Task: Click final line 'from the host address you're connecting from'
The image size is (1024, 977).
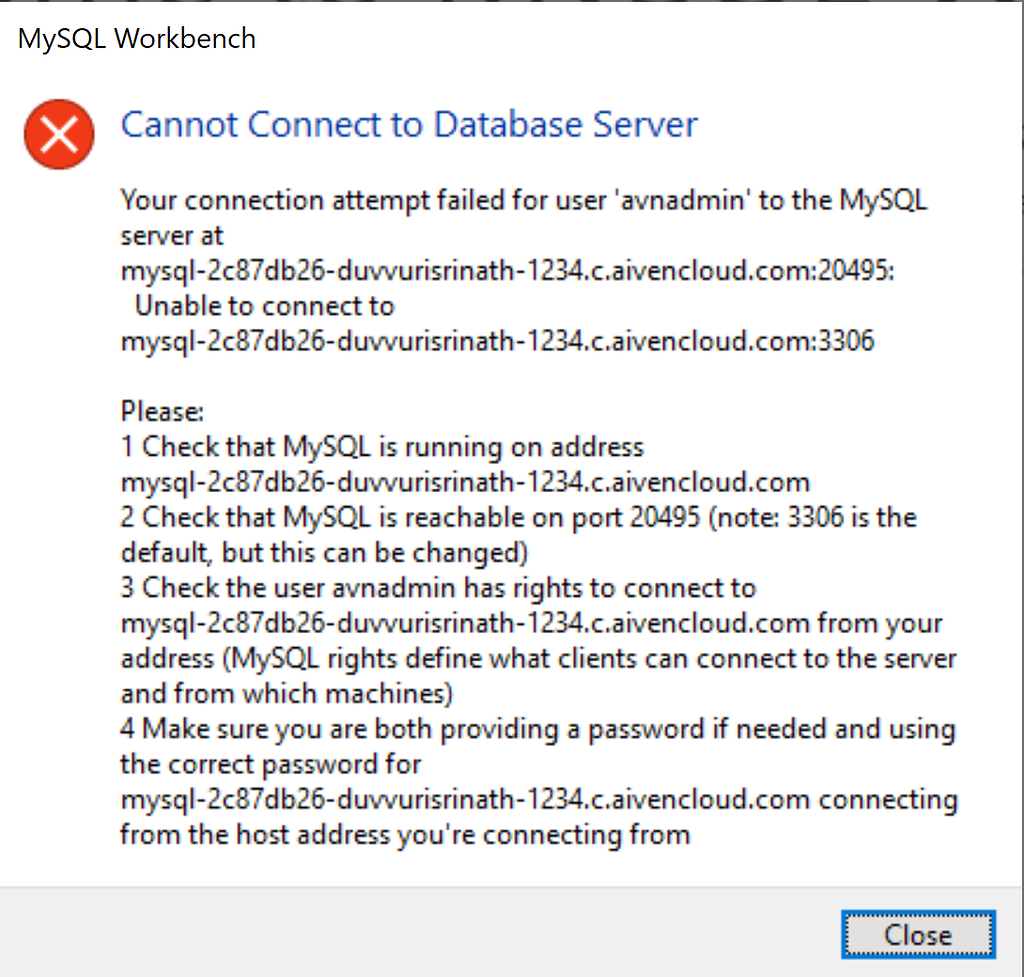Action: [406, 835]
